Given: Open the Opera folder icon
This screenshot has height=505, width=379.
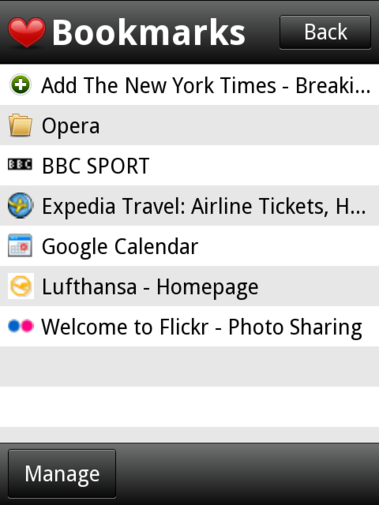Looking at the screenshot, I should (20, 125).
